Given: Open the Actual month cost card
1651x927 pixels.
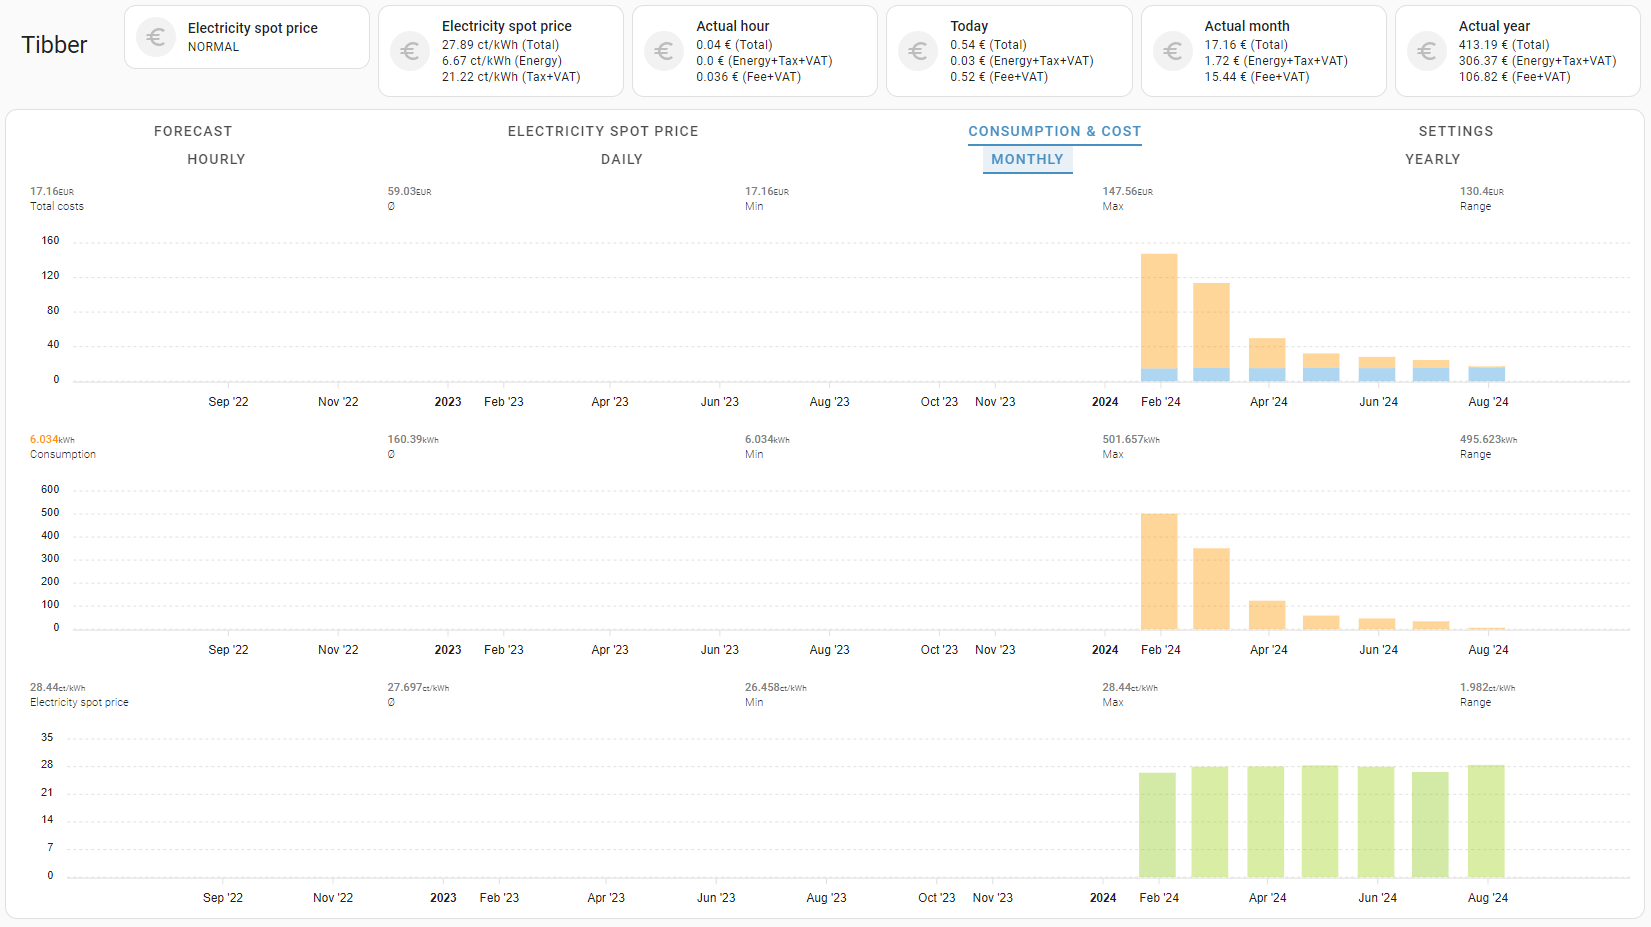Looking at the screenshot, I should point(1264,51).
